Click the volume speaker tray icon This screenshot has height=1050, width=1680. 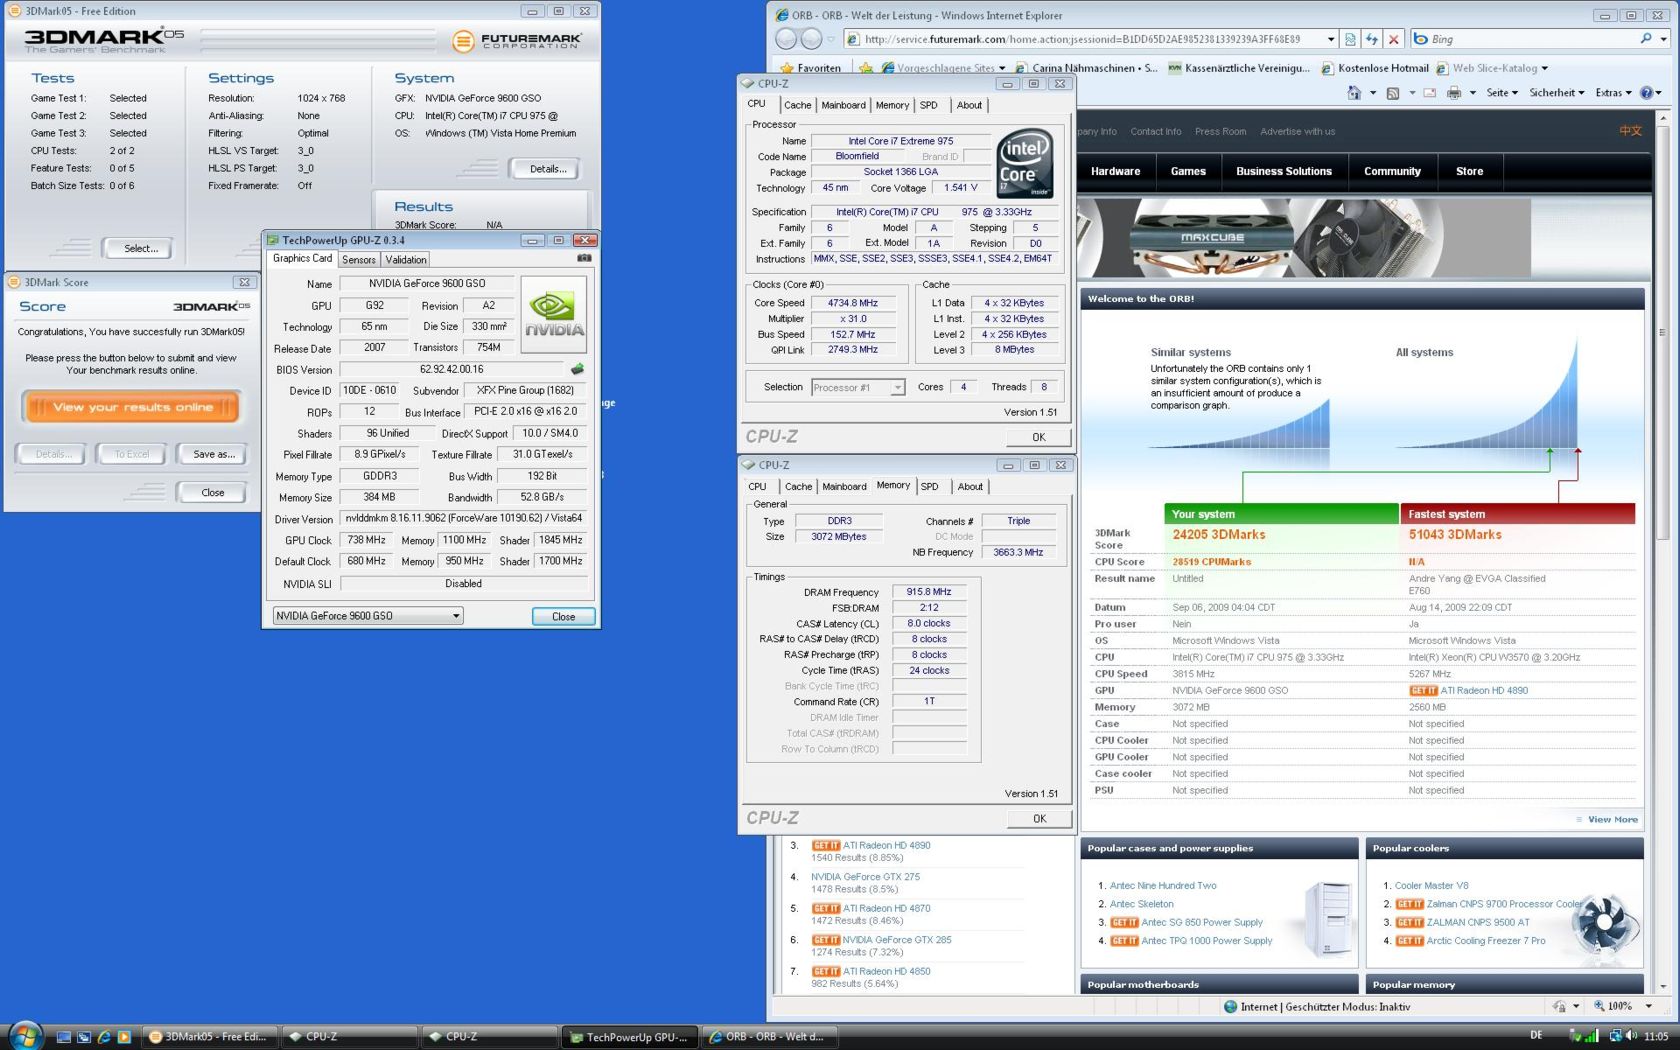1631,1036
